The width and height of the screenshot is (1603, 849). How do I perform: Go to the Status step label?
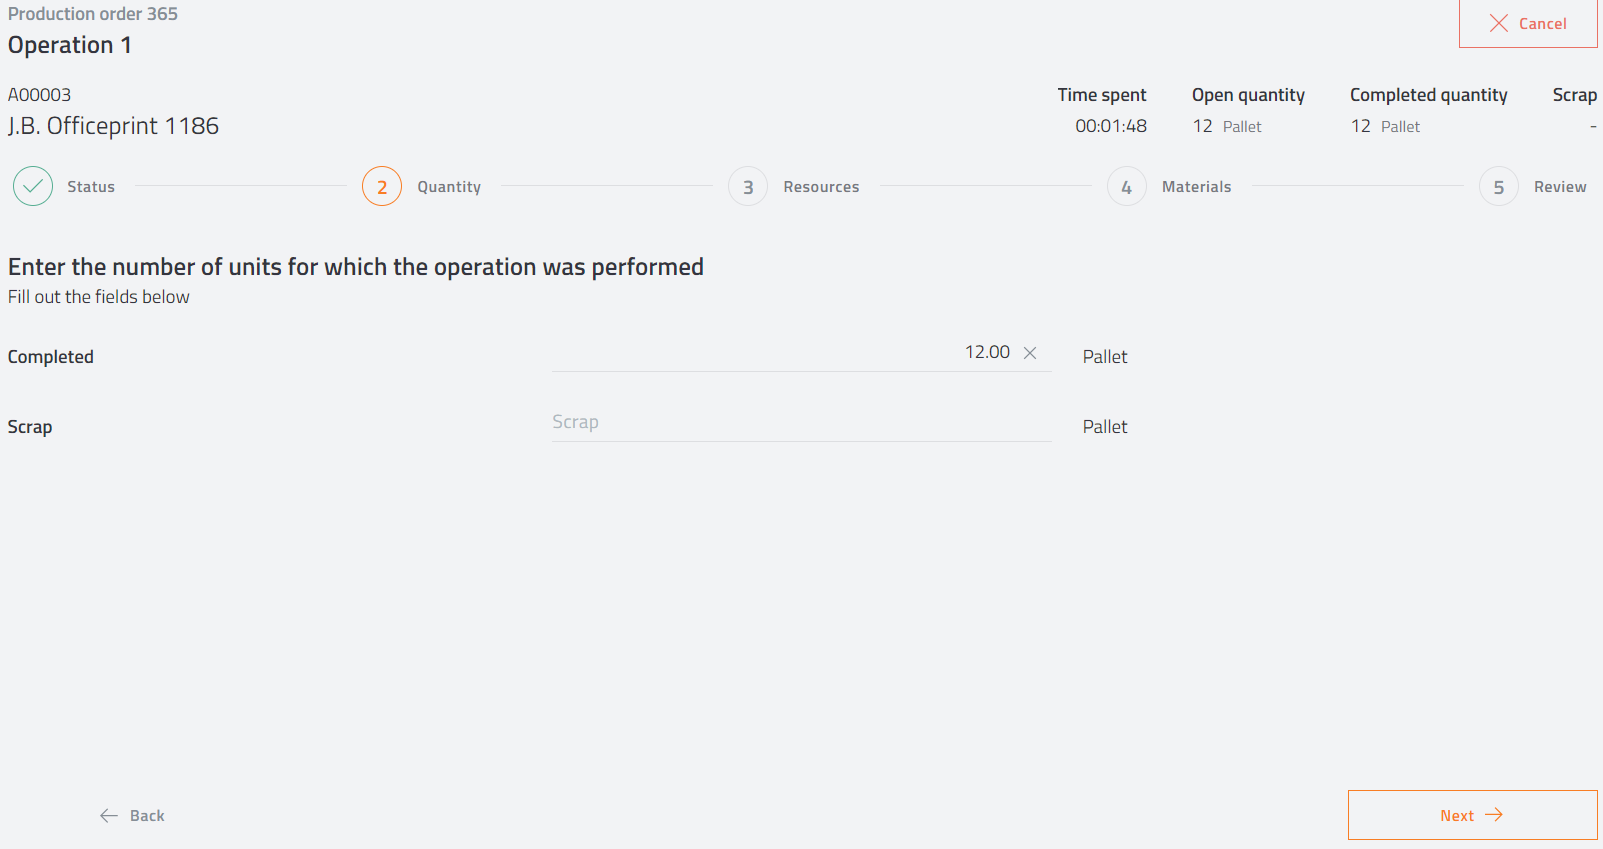tap(91, 187)
